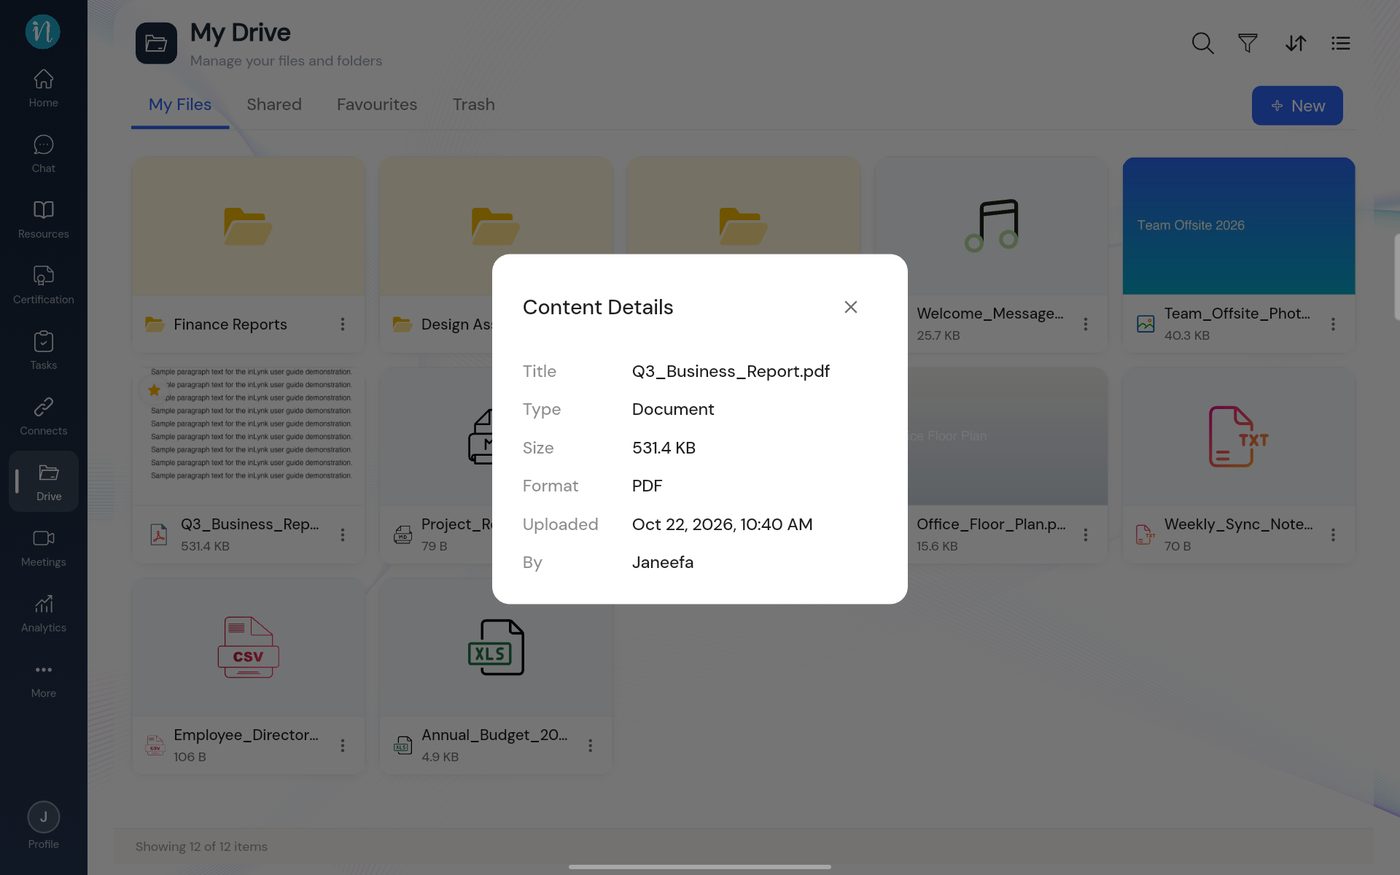Open options menu for Employee_Director file
Screen dimensions: 1400x875
(x=342, y=746)
